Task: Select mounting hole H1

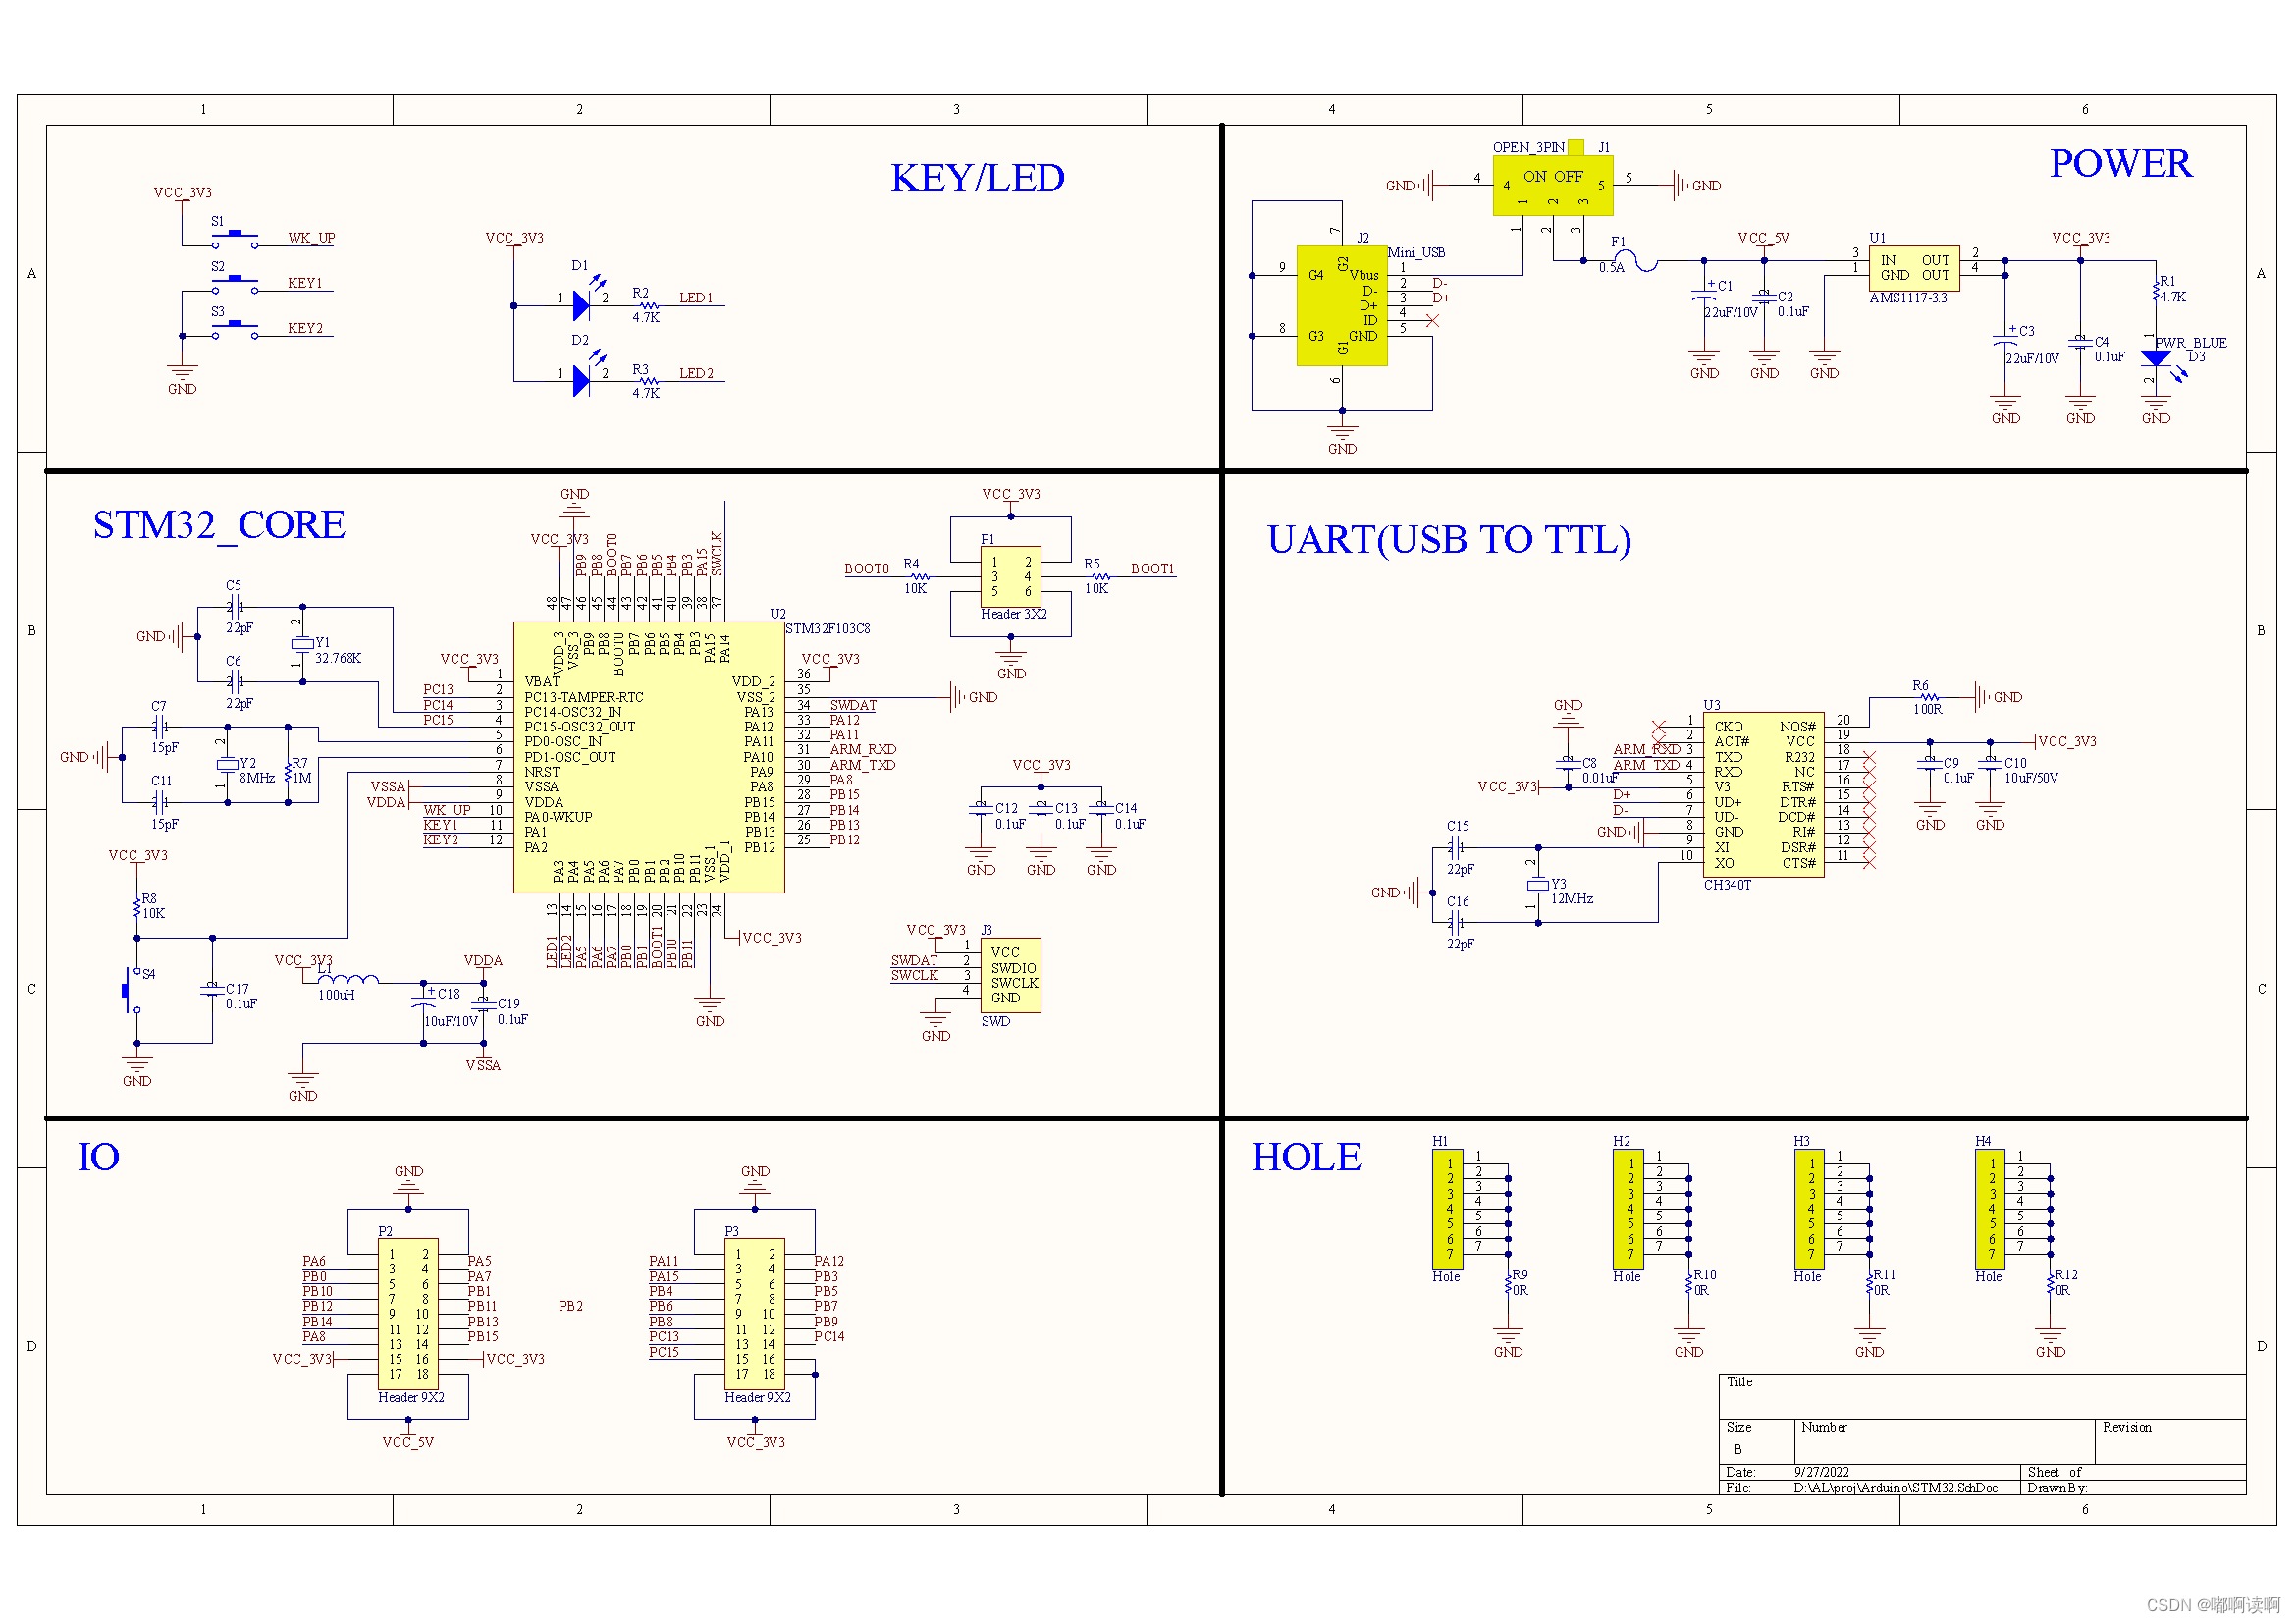Action: click(x=1448, y=1208)
